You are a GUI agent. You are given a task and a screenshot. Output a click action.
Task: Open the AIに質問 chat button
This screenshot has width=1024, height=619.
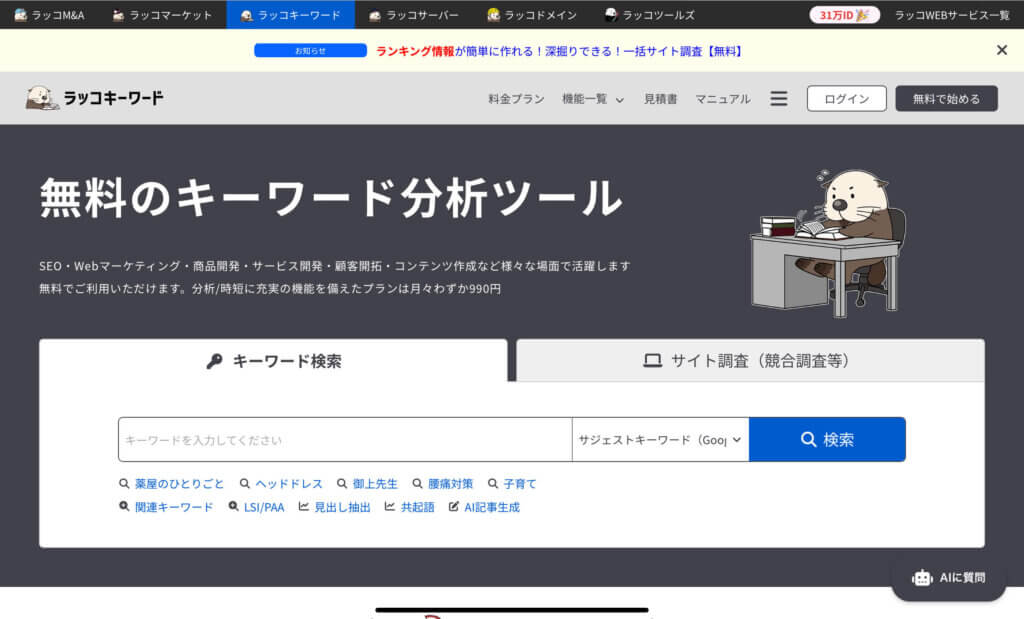(948, 577)
